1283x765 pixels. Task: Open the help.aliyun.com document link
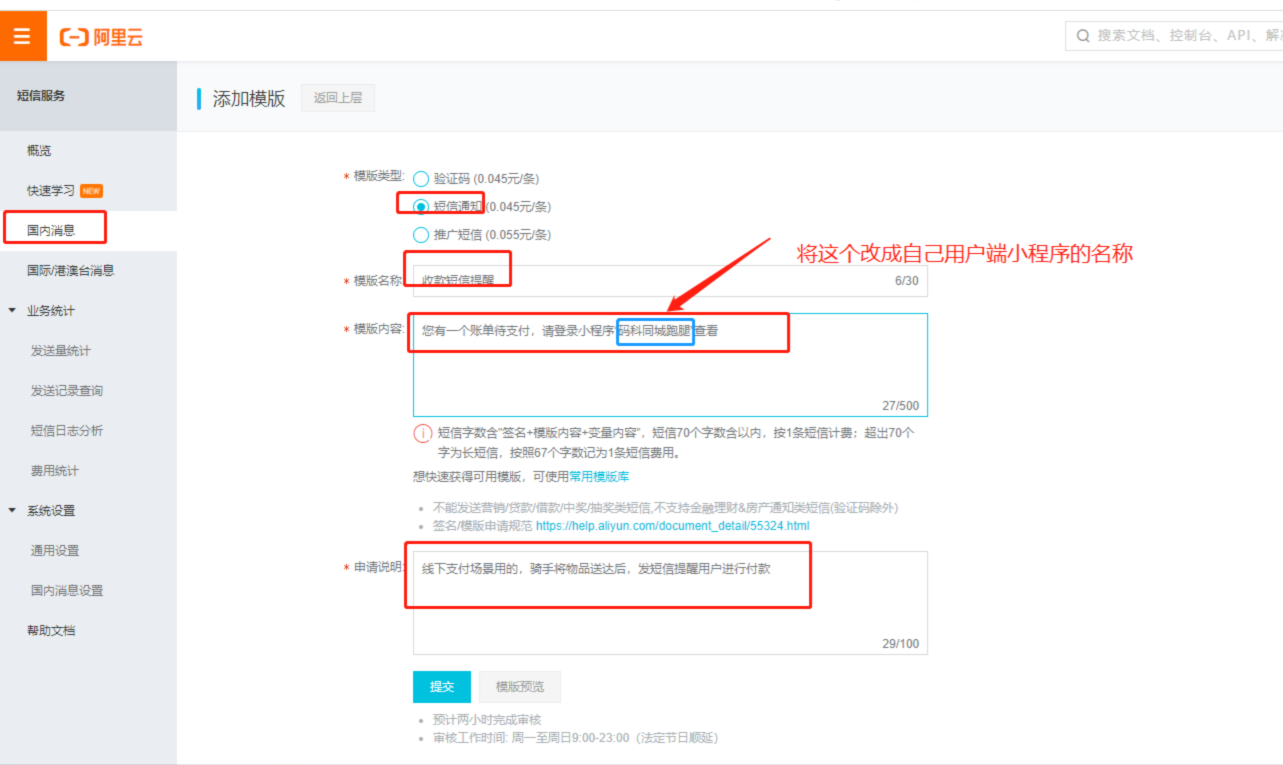pyautogui.click(x=672, y=526)
